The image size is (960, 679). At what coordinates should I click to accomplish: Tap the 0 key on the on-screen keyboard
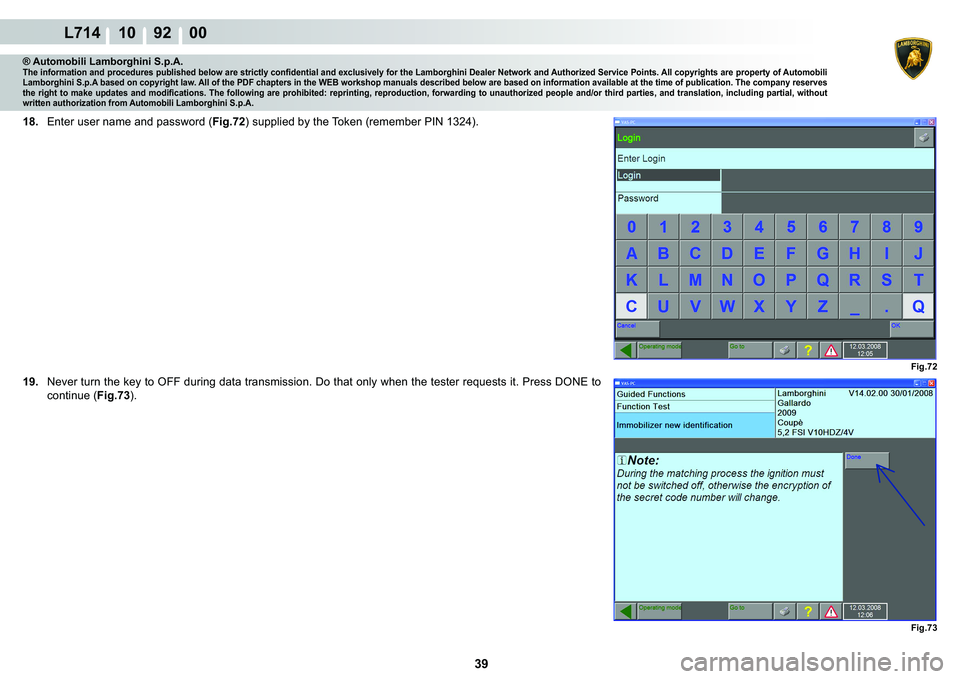[x=631, y=227]
